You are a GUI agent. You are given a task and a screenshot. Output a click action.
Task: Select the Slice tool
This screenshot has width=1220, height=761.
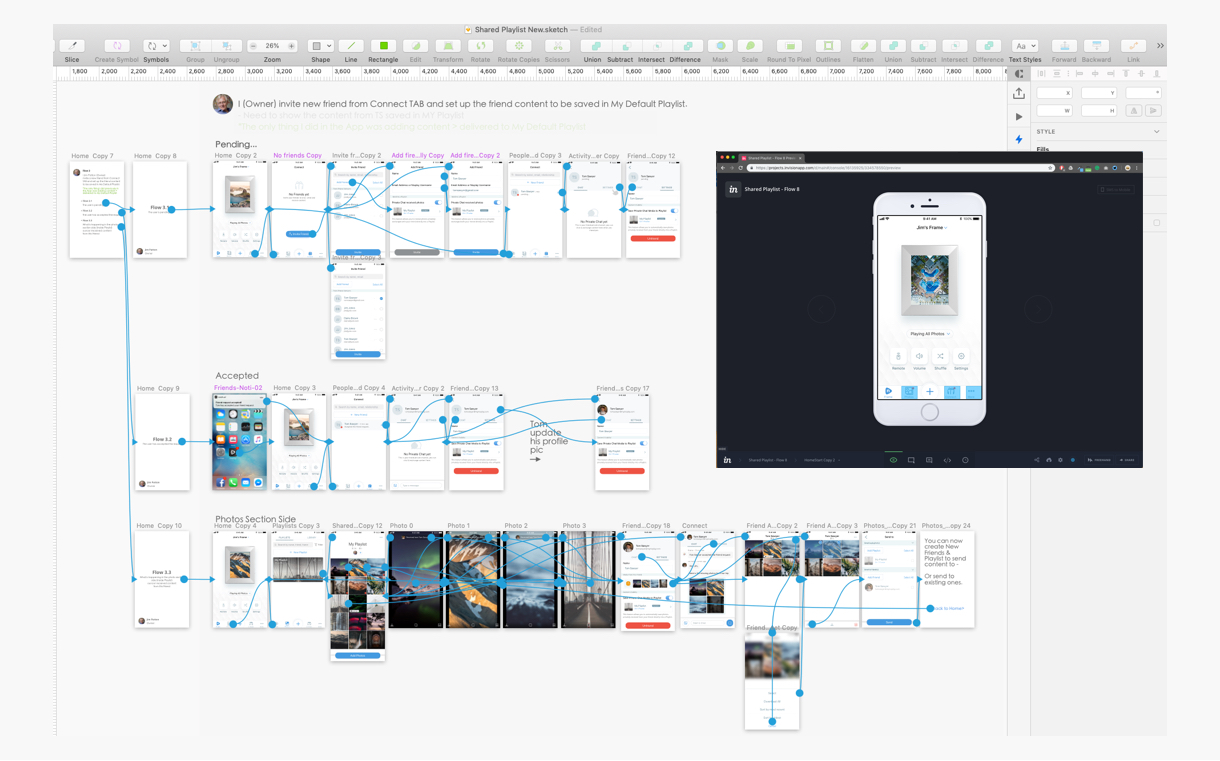[71, 46]
